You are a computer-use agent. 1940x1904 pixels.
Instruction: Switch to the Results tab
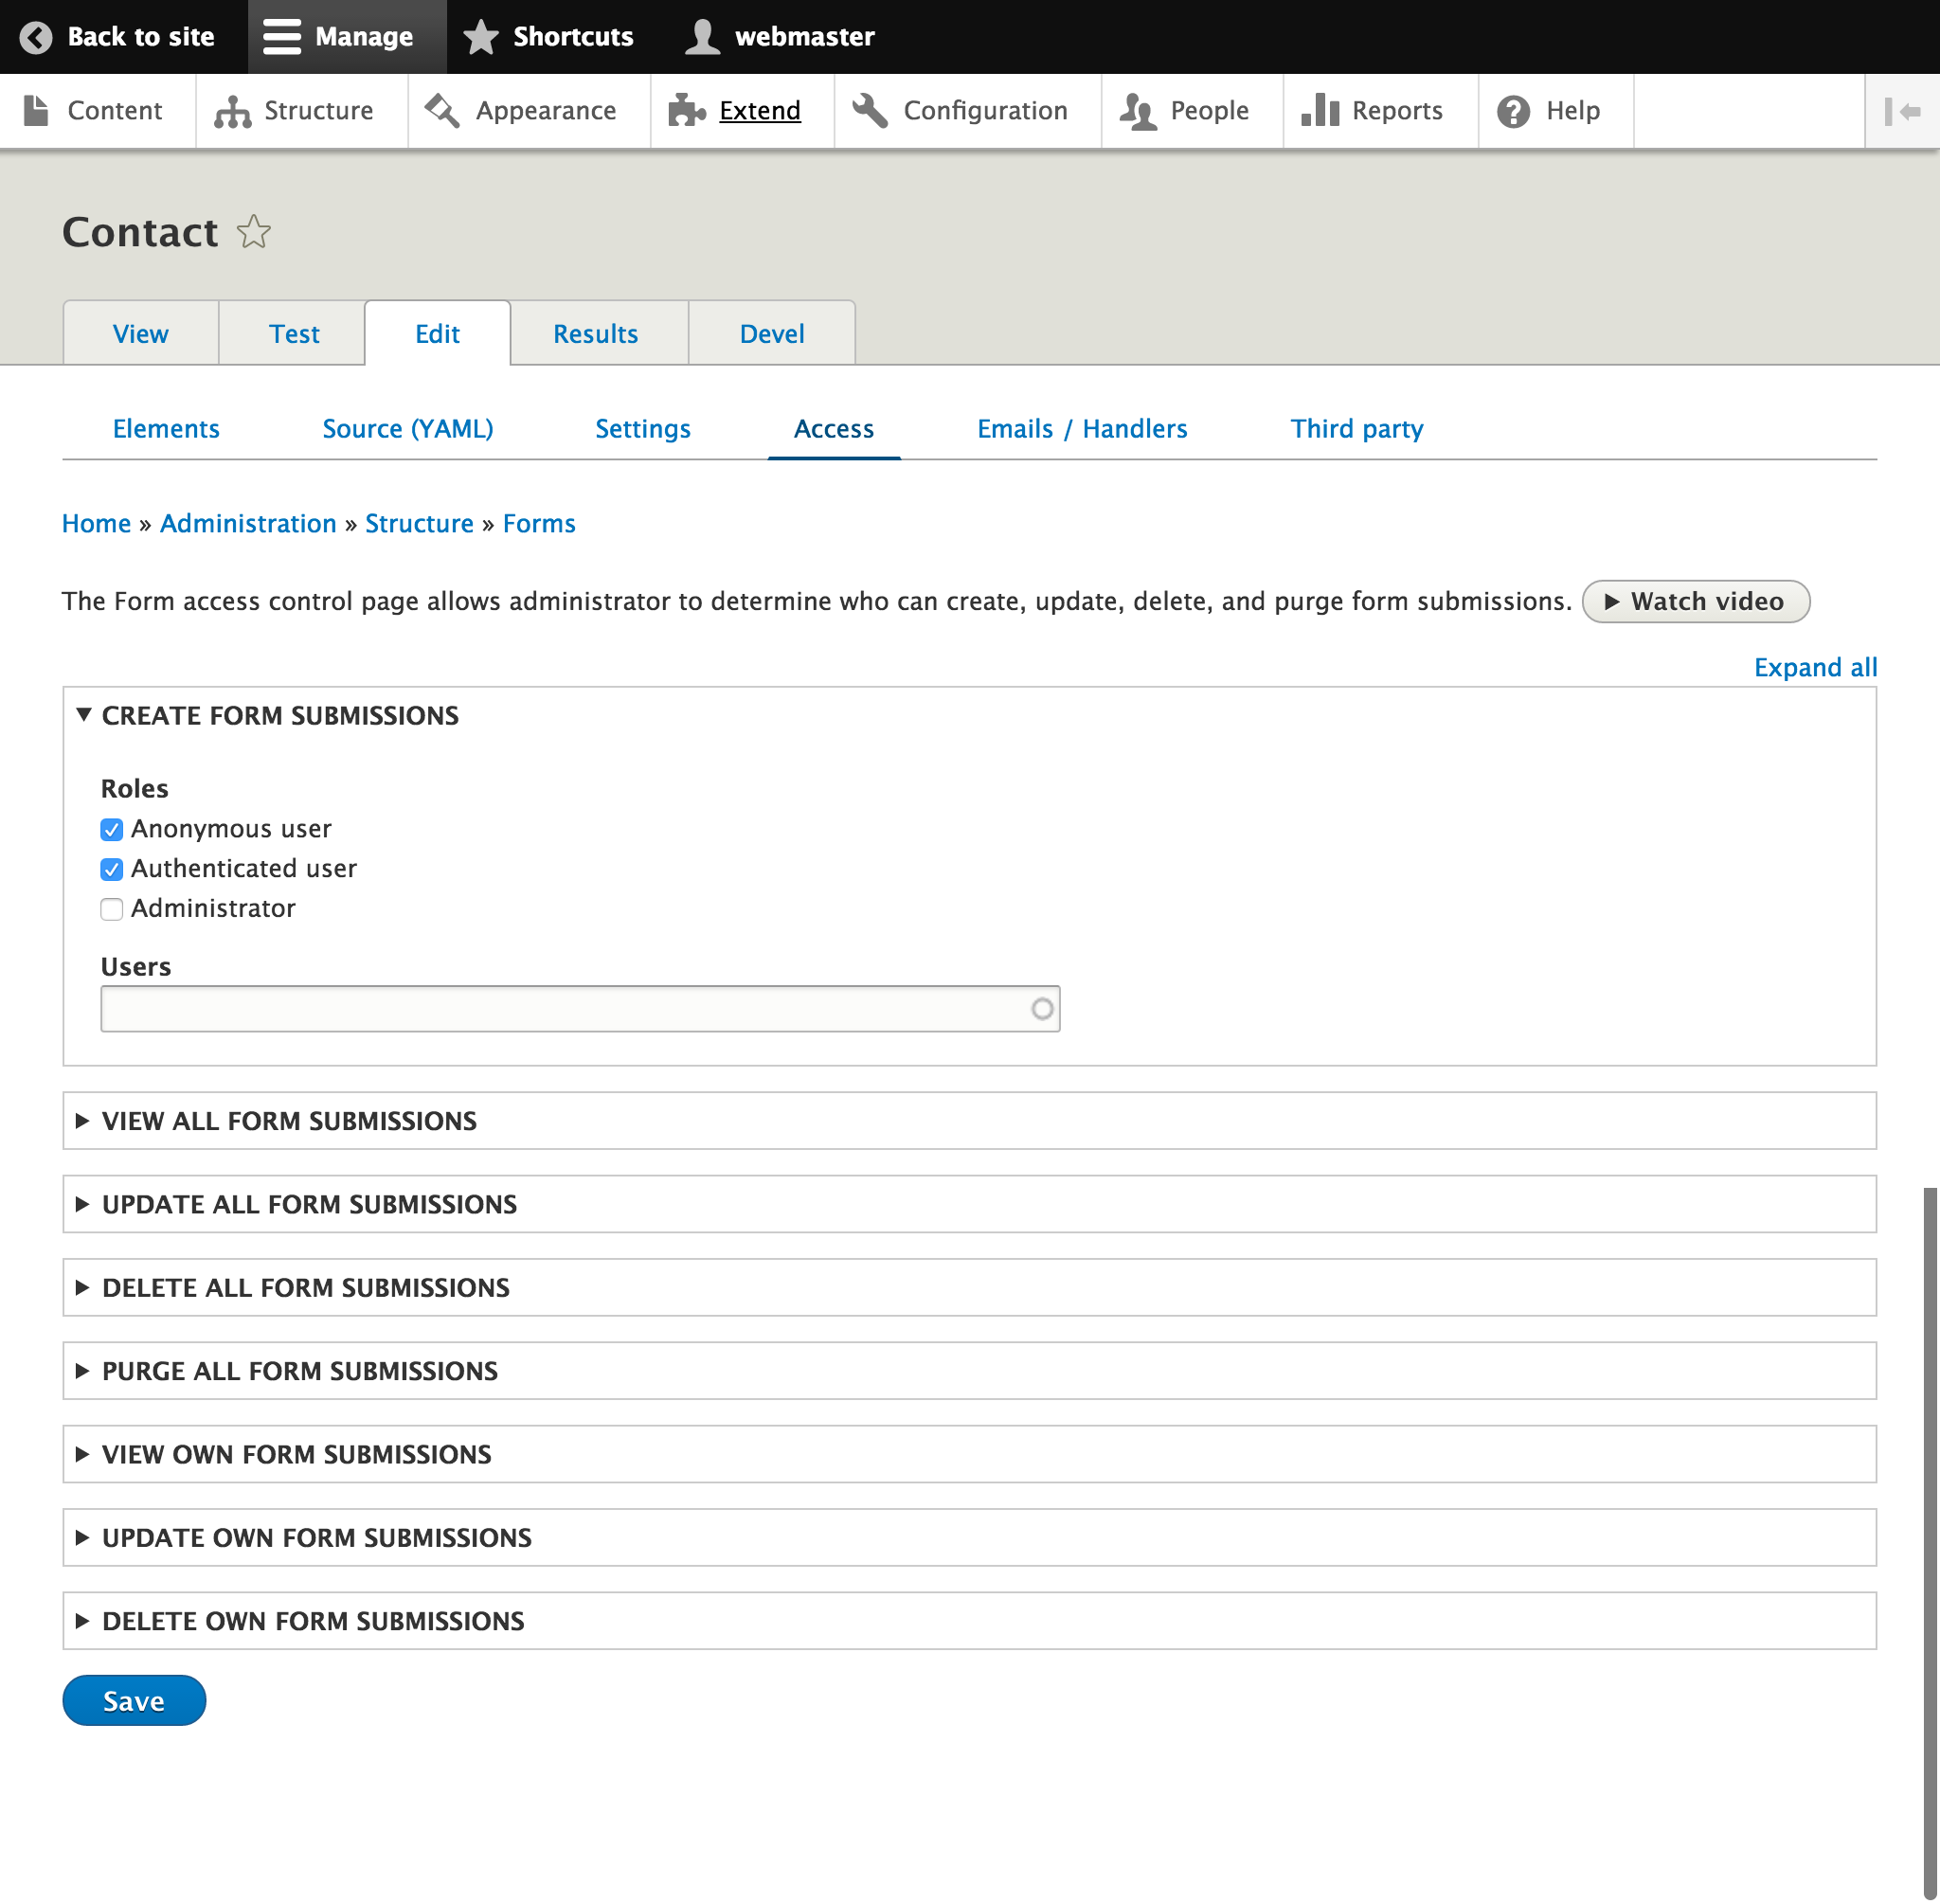point(596,333)
